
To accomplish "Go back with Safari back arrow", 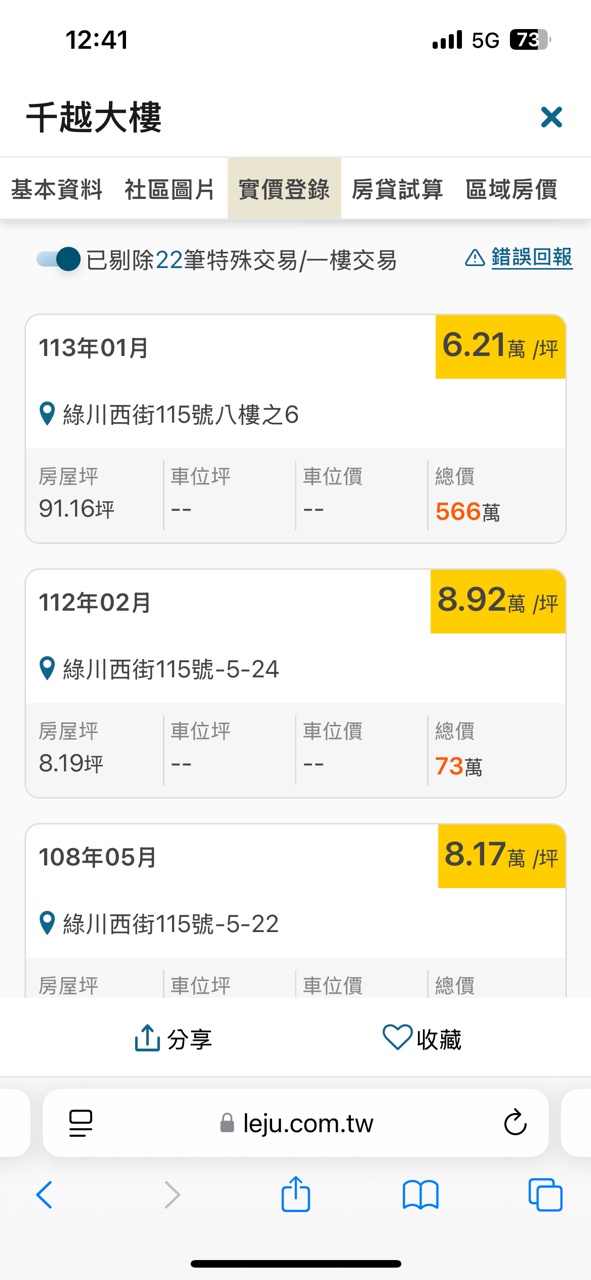I will click(44, 1194).
